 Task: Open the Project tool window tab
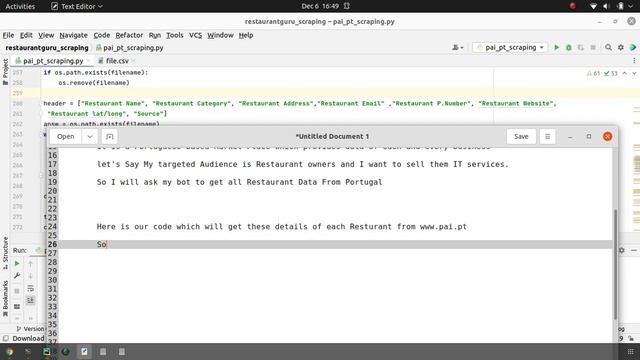[x=5, y=72]
